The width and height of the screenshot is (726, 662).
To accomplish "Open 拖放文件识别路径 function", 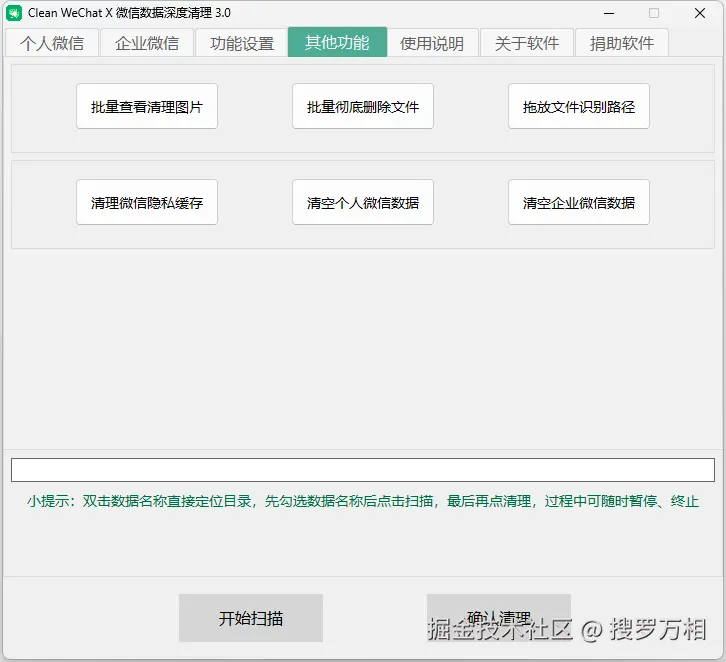I will click(x=579, y=106).
